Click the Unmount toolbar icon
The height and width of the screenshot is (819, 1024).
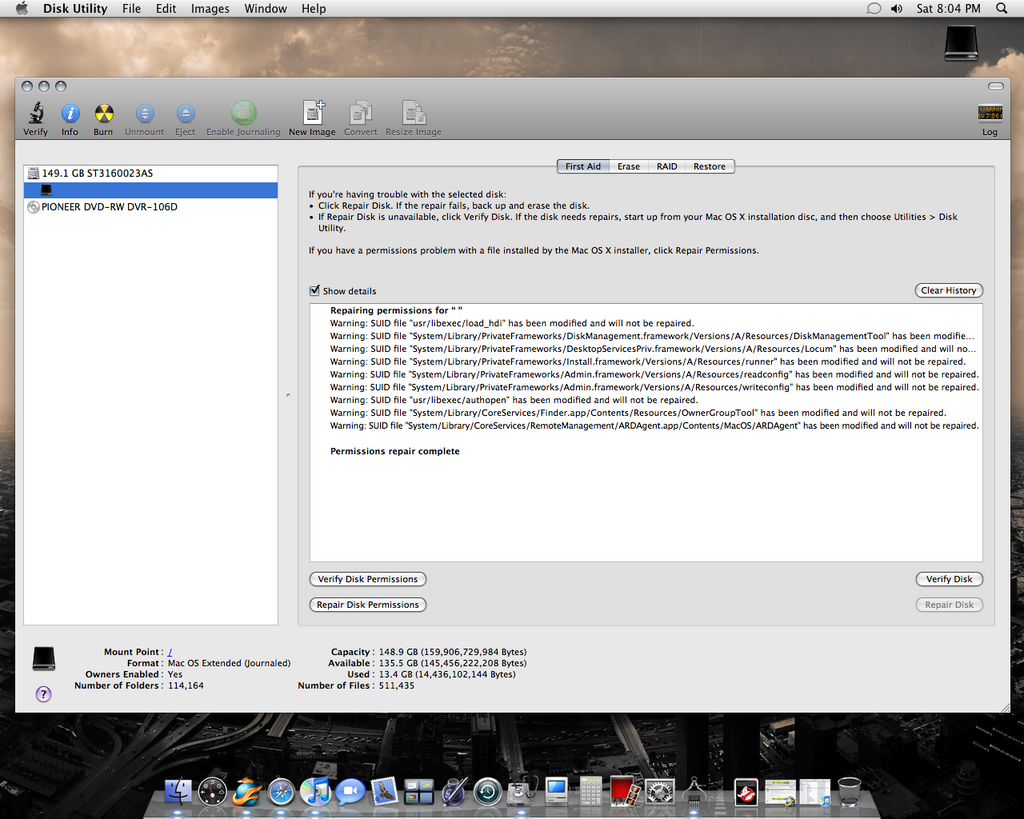click(144, 114)
